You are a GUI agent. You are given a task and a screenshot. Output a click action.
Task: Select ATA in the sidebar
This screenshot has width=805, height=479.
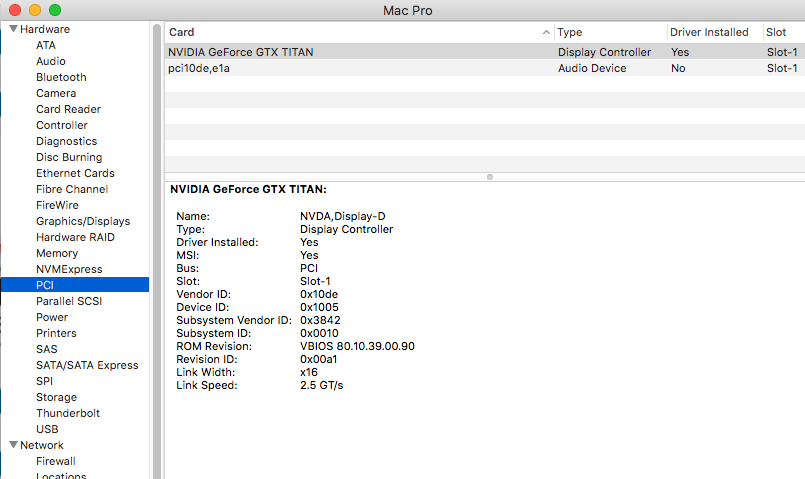click(x=46, y=45)
